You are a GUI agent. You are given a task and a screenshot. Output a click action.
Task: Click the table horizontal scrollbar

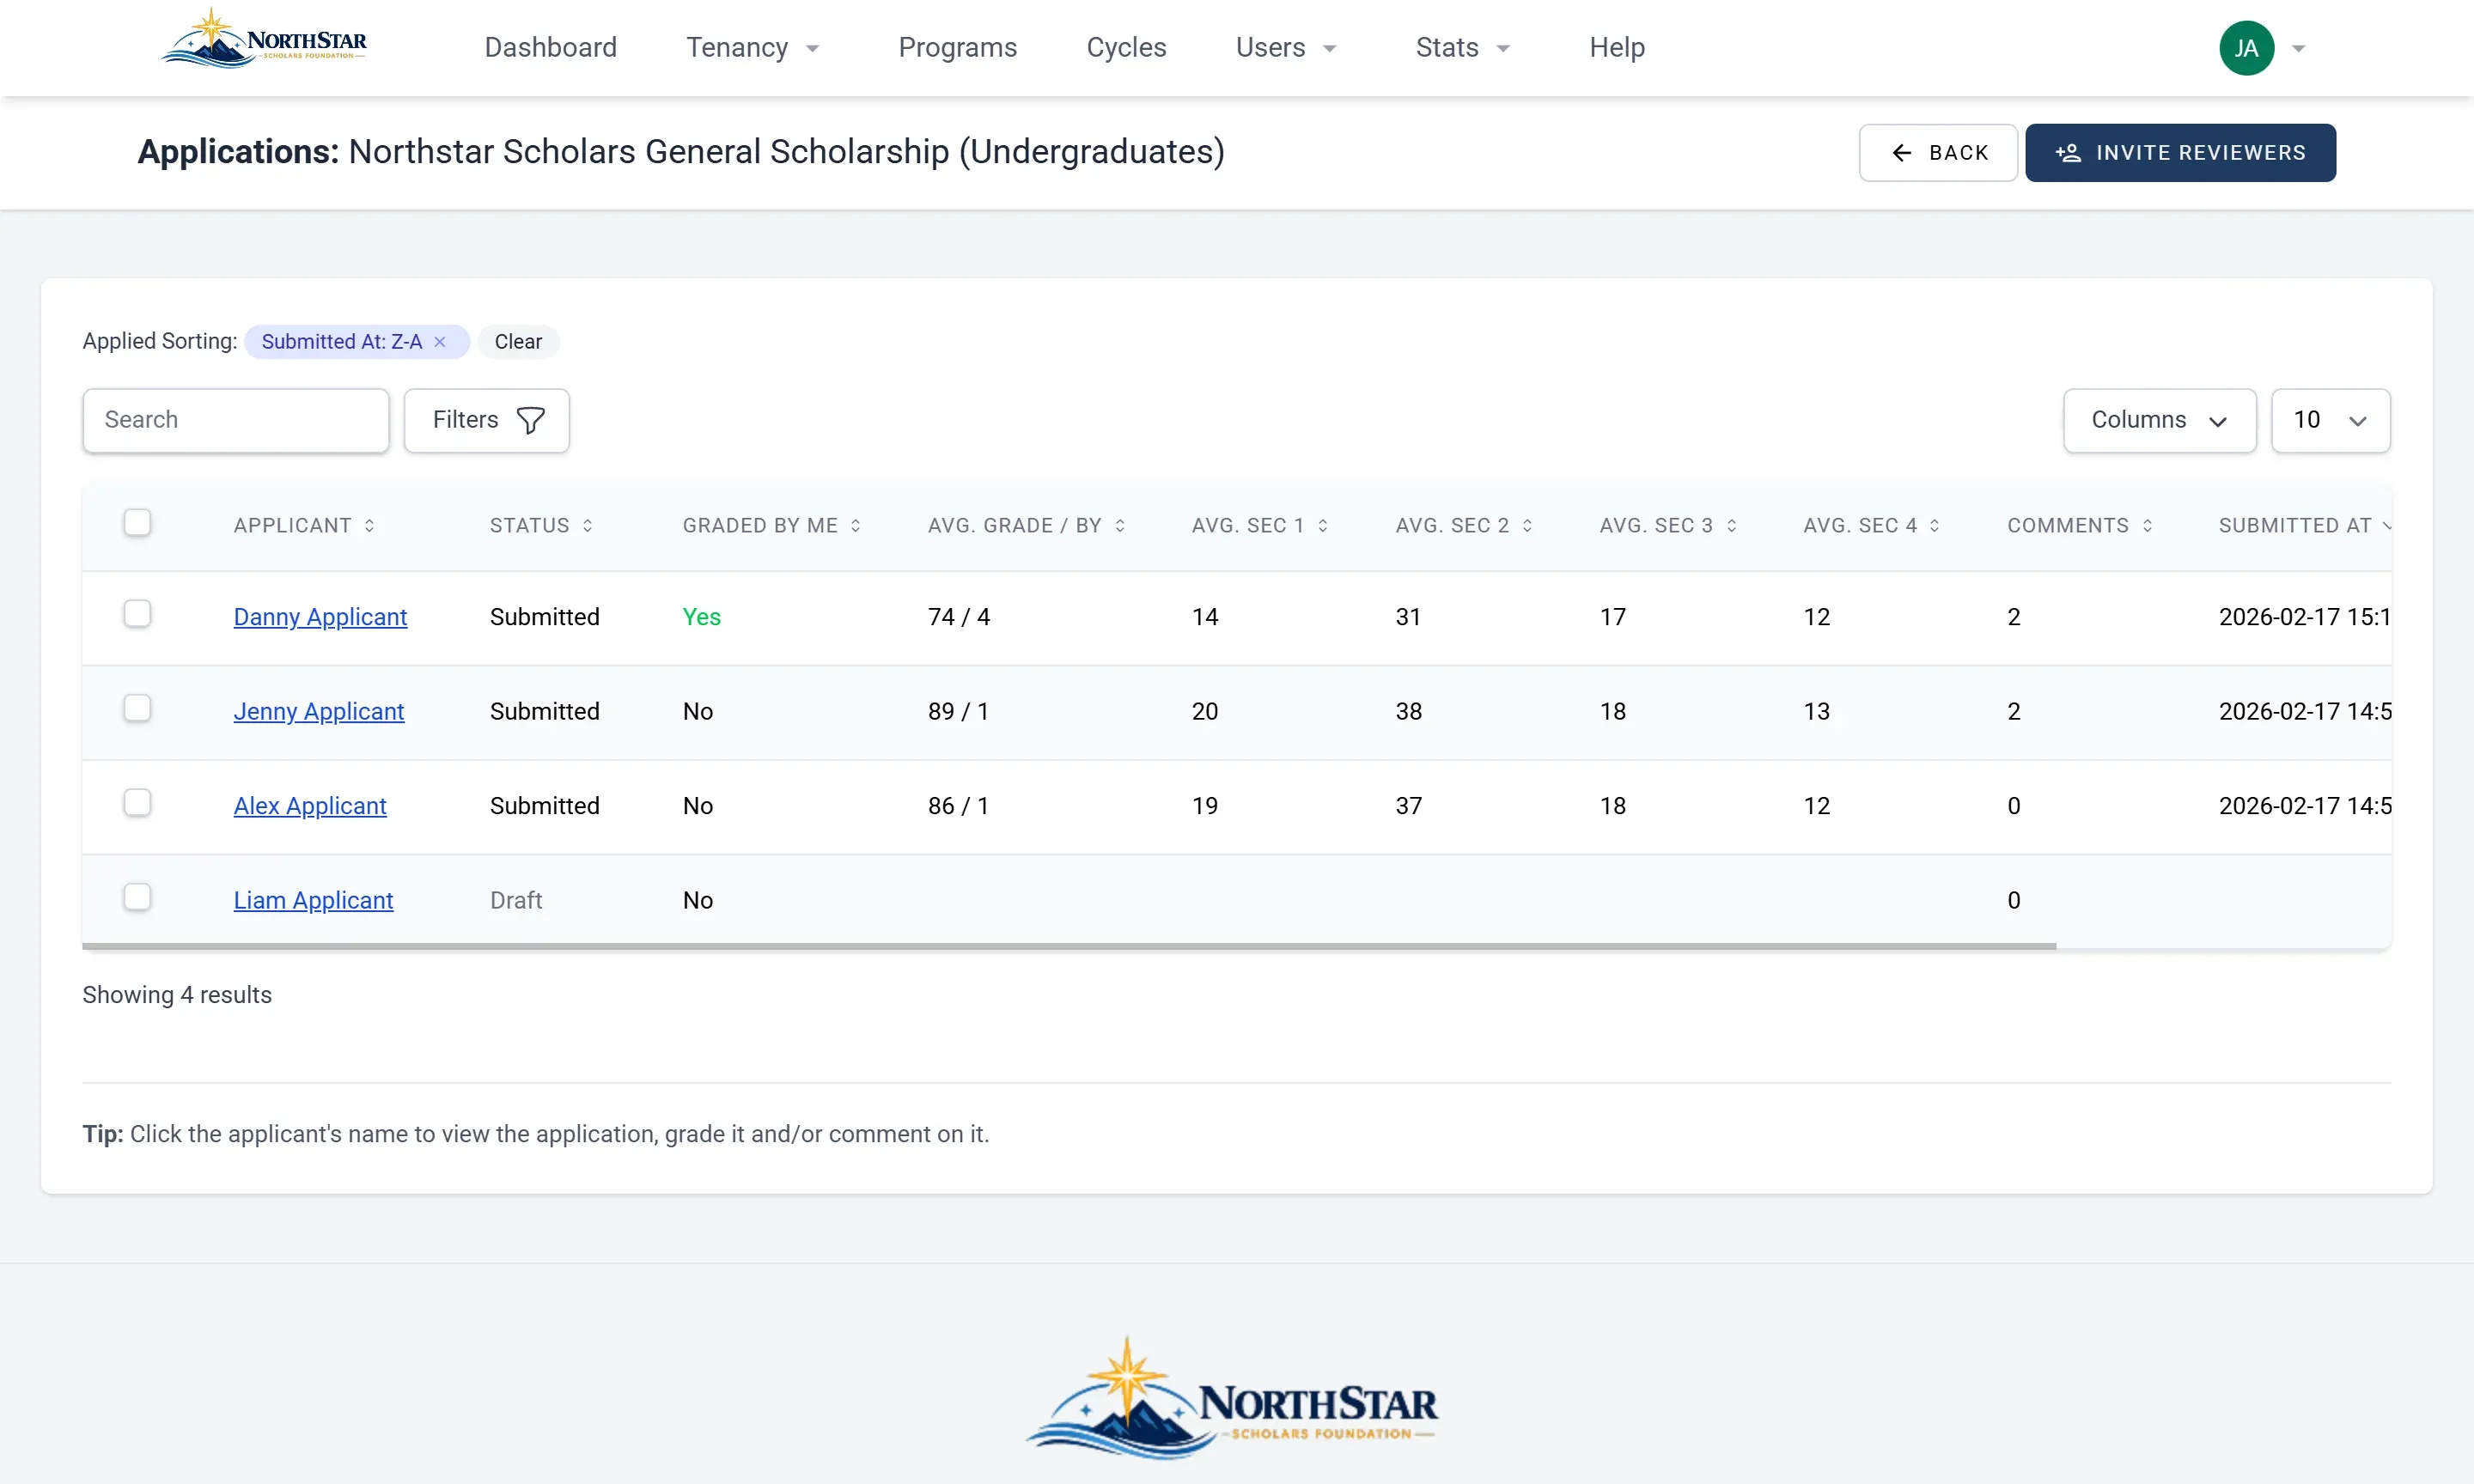tap(1069, 946)
